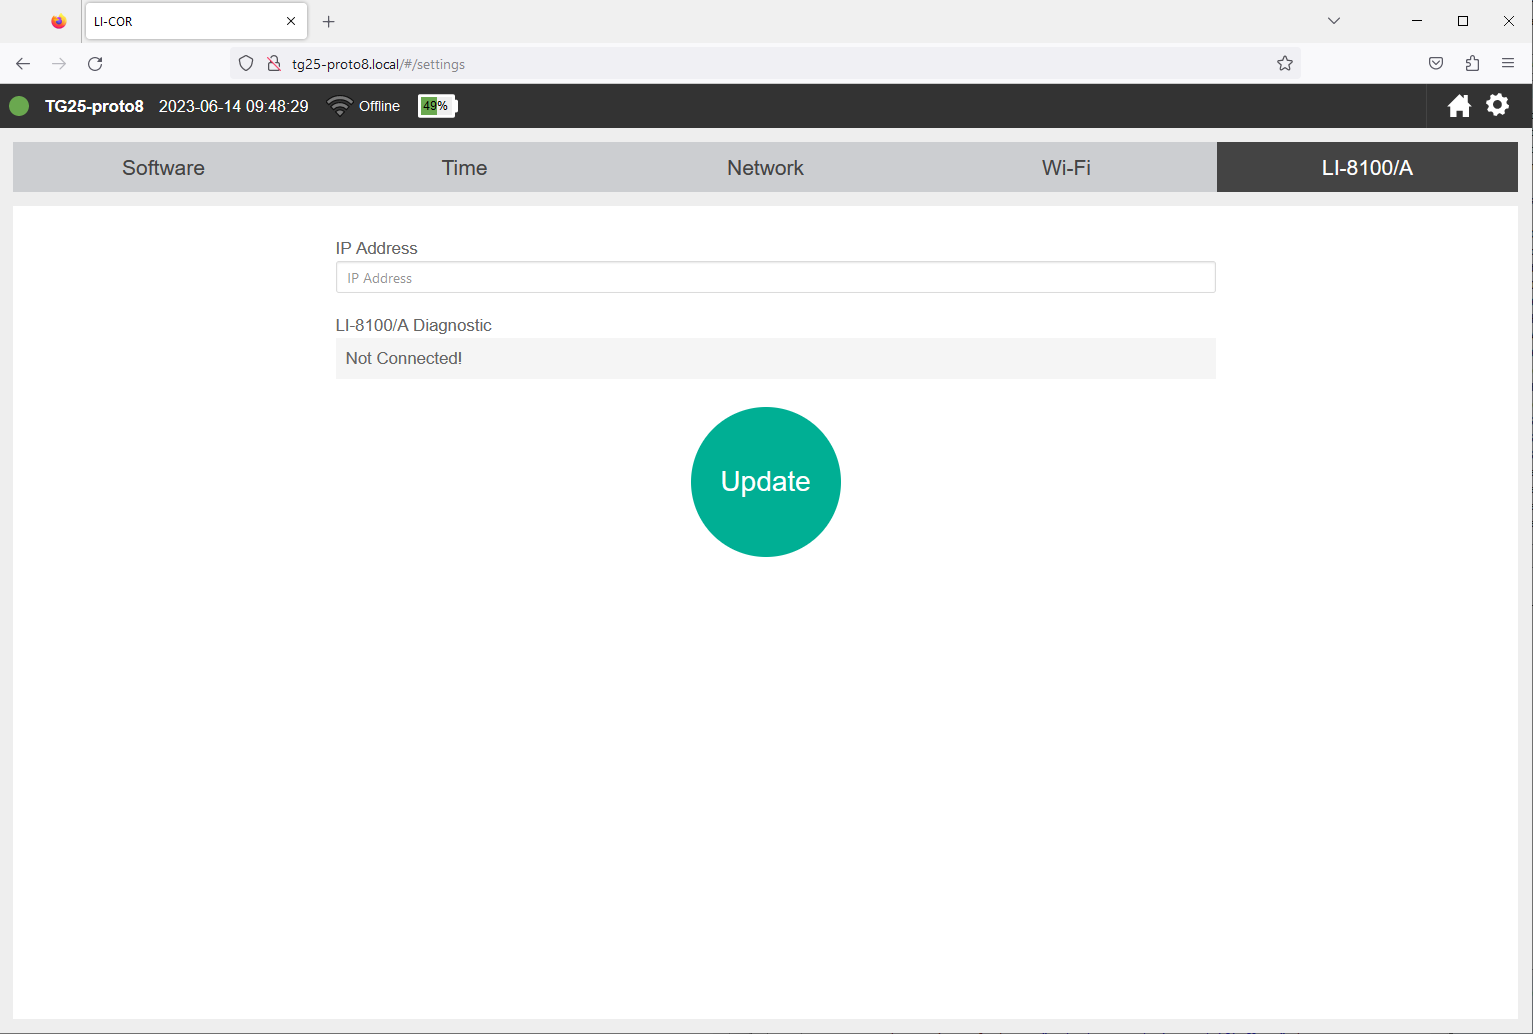Open the Extensions puzzle icon

tap(1472, 63)
